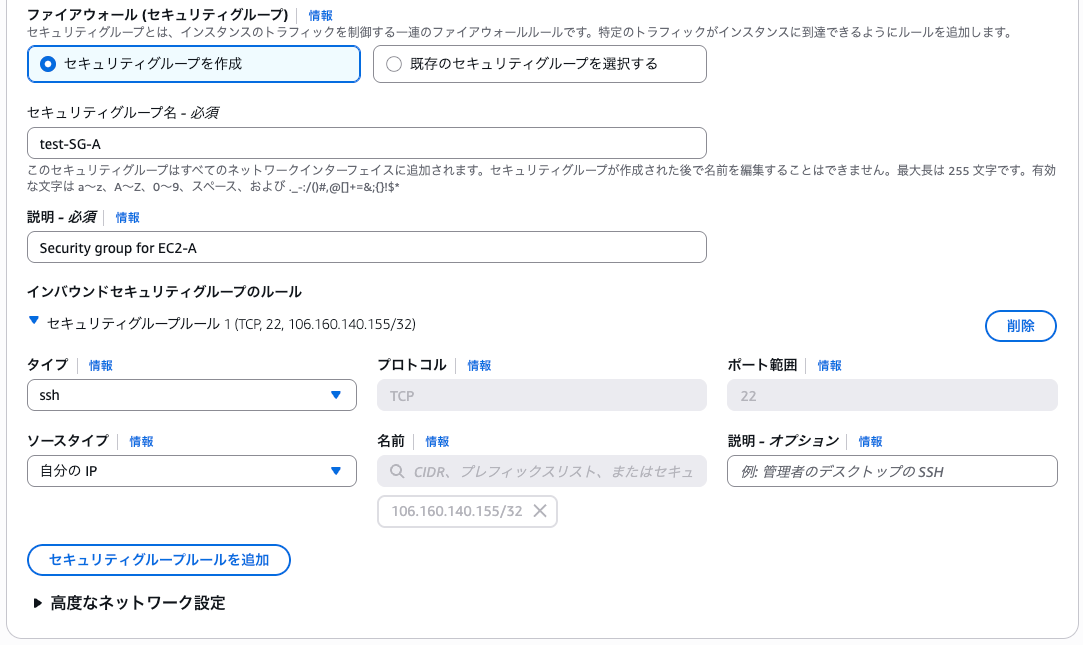Click the インバウンドセキュリティグループのルール heading text

[x=164, y=291]
